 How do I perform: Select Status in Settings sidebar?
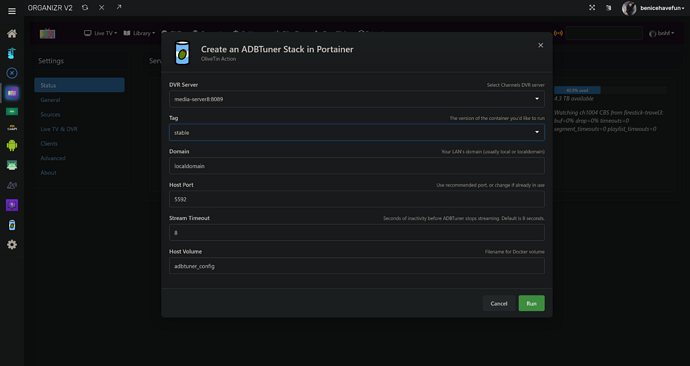pyautogui.click(x=79, y=85)
